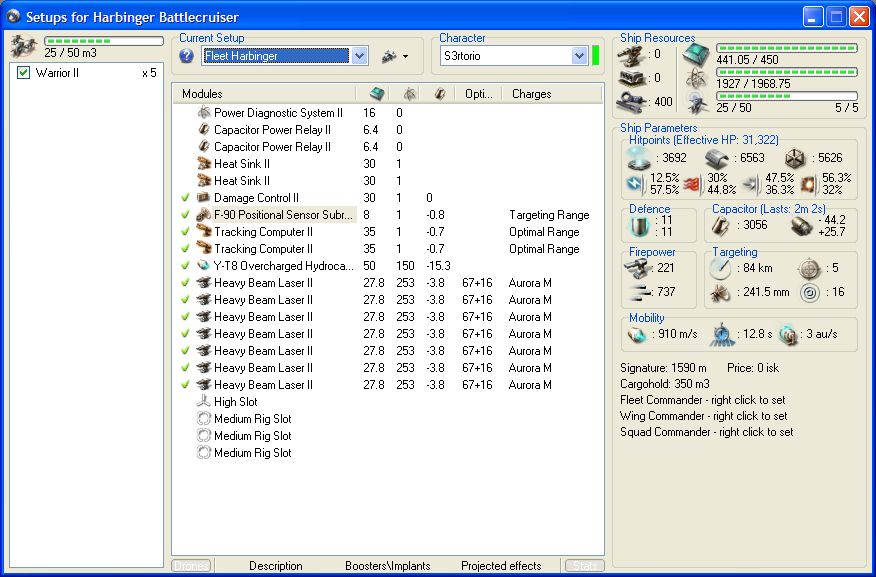The image size is (876, 577).
Task: Expand the ship icon menu arrow
Action: [406, 57]
